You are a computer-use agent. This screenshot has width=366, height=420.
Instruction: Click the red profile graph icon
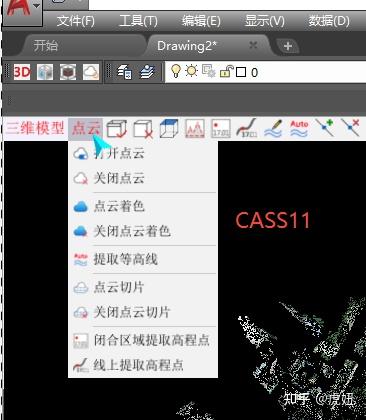[195, 129]
